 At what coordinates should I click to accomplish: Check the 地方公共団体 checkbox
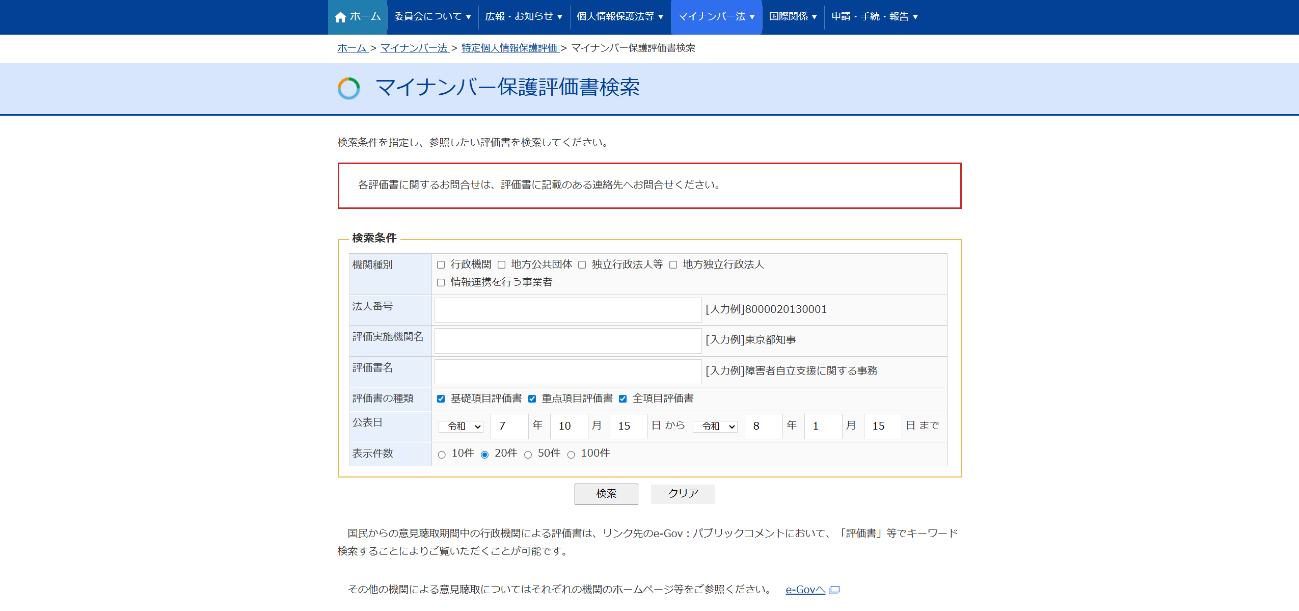click(503, 264)
